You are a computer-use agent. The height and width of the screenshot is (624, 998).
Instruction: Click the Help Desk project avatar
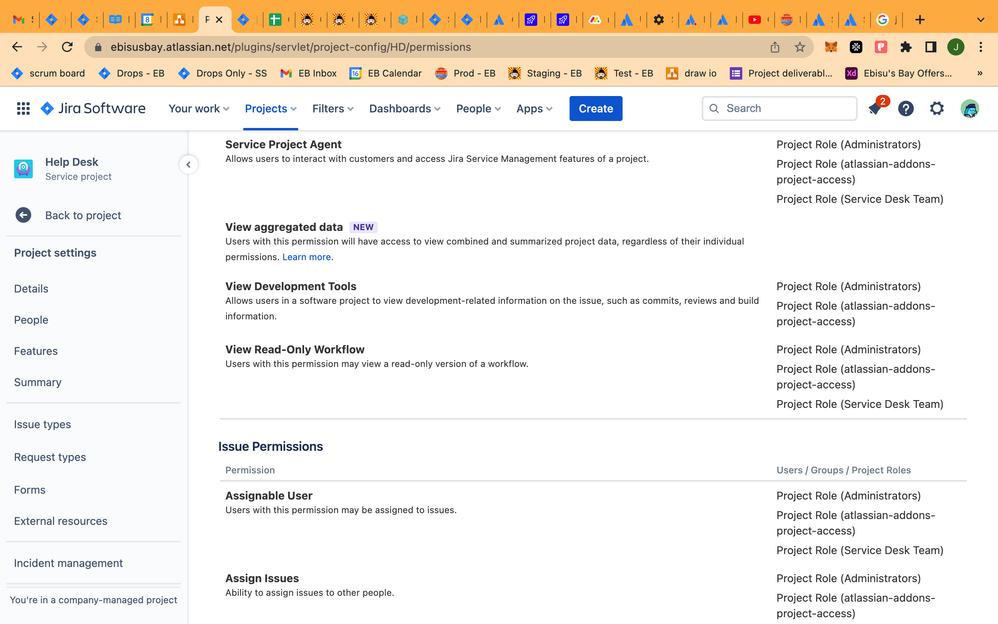[24, 169]
